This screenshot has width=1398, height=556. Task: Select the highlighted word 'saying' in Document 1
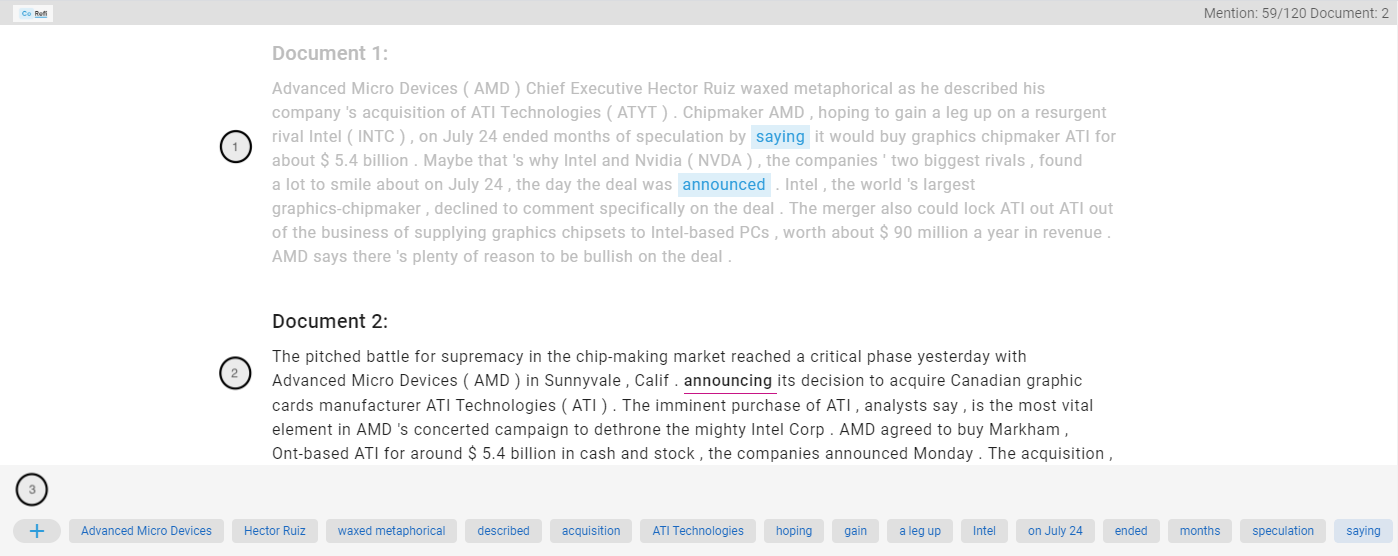[x=780, y=137]
